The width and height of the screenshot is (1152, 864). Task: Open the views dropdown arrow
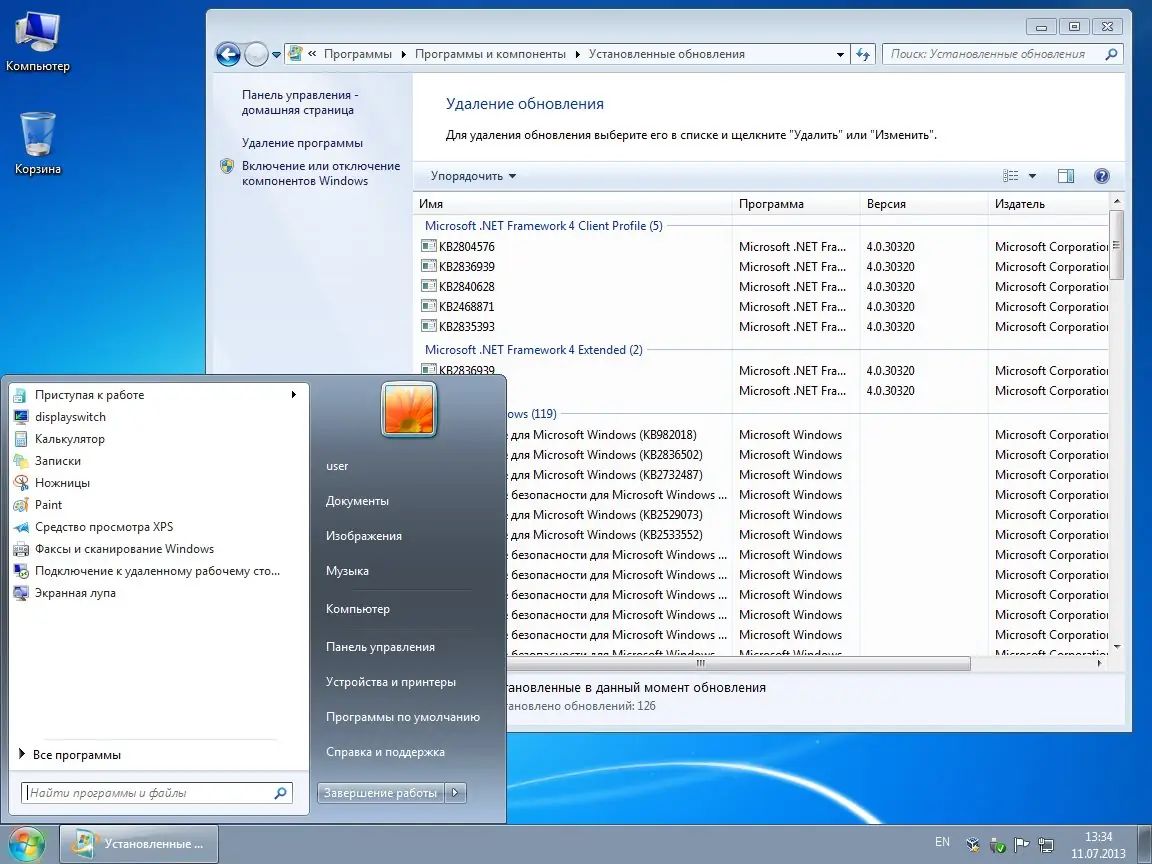[1031, 175]
